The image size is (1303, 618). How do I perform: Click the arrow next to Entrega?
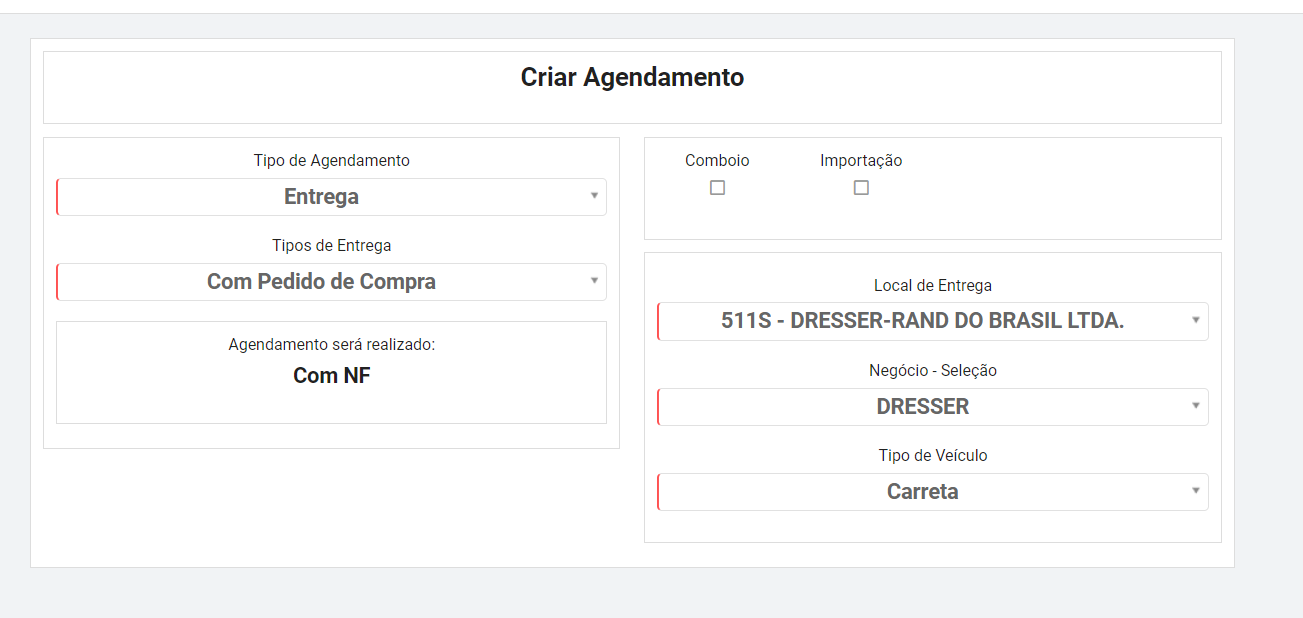[594, 197]
